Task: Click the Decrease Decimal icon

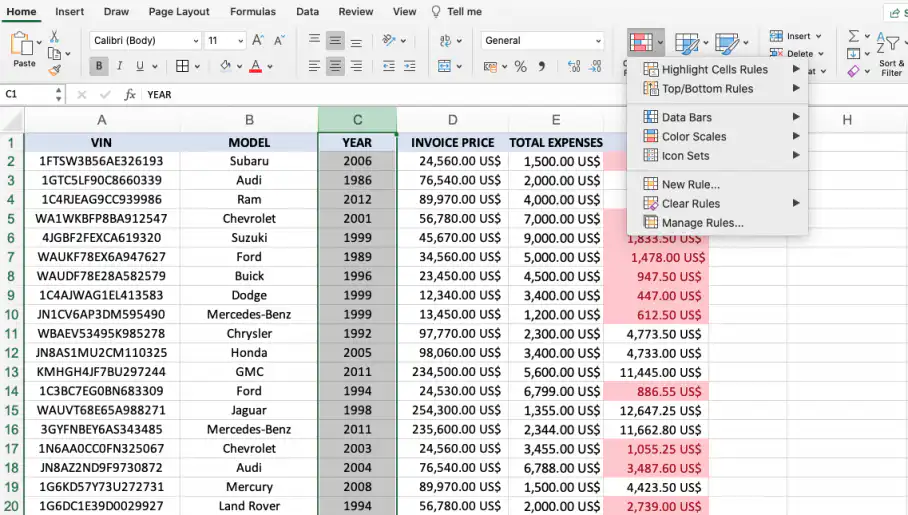Action: click(x=595, y=67)
